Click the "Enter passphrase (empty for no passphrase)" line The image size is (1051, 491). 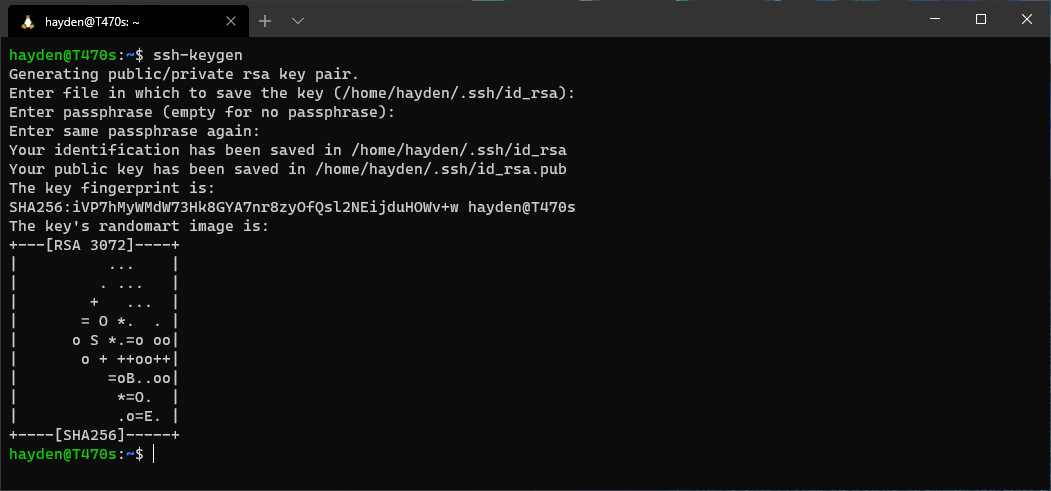[202, 112]
